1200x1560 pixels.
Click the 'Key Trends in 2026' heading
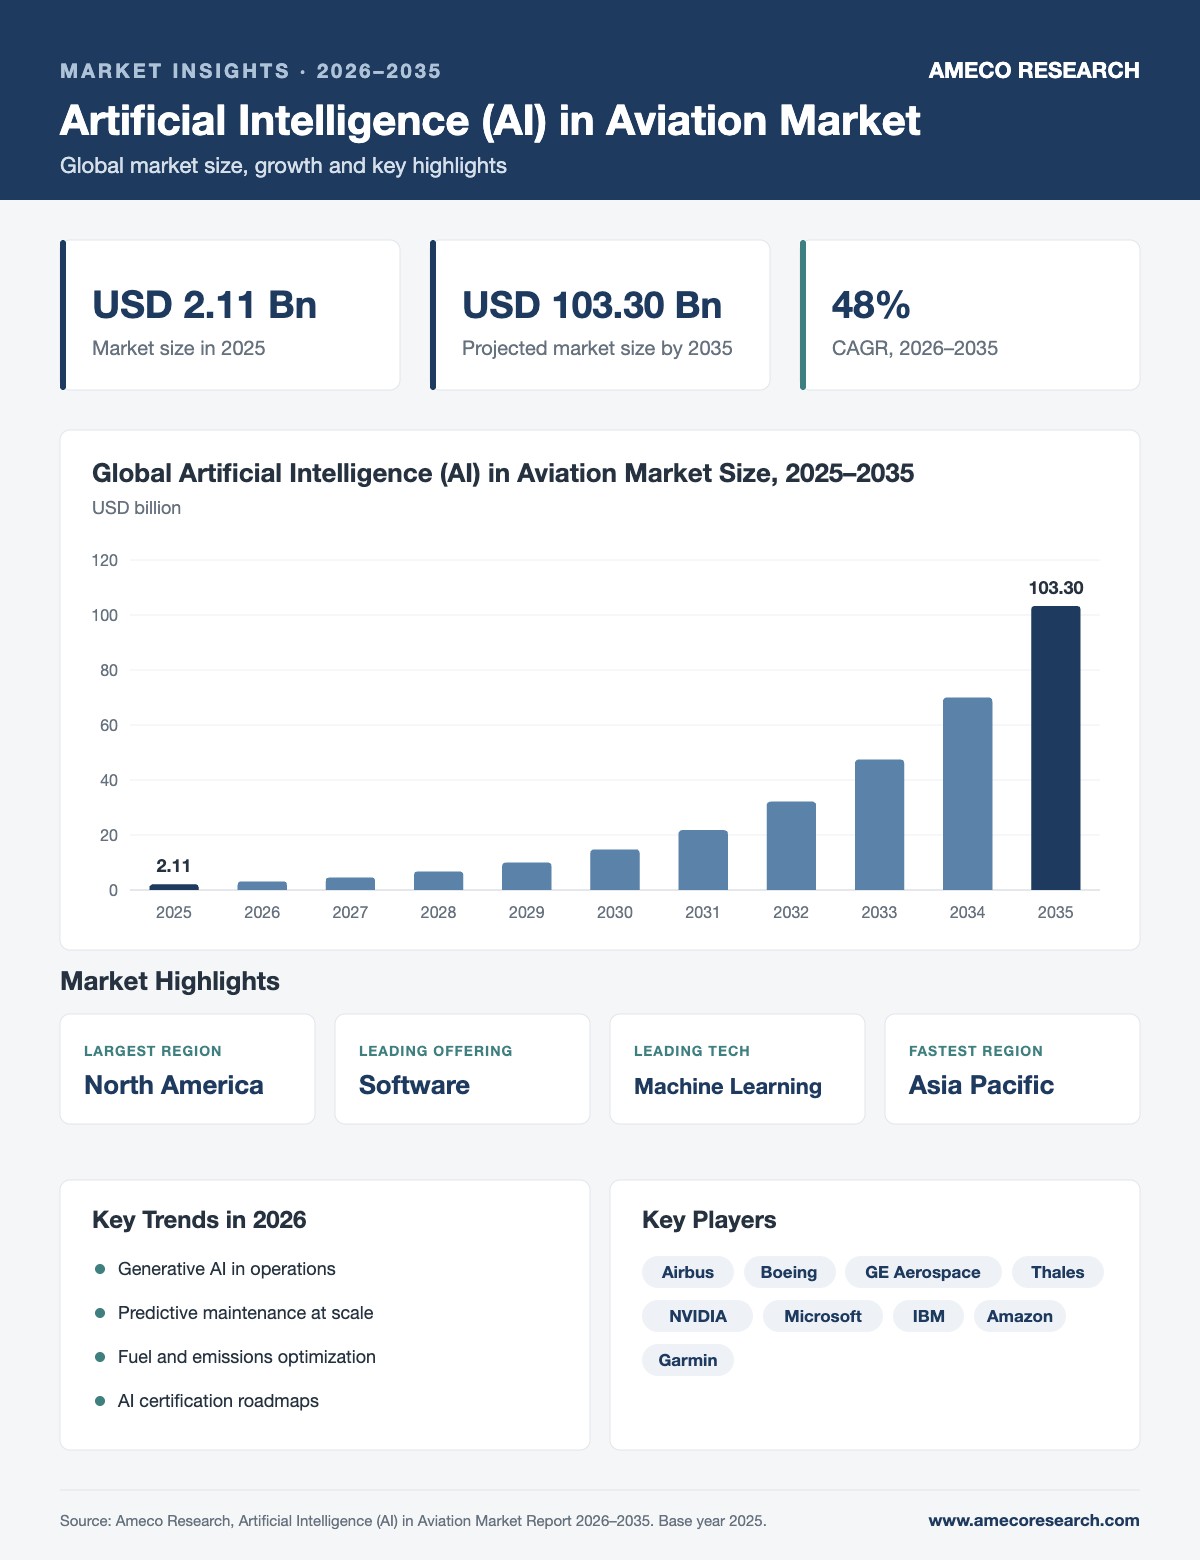(199, 1220)
